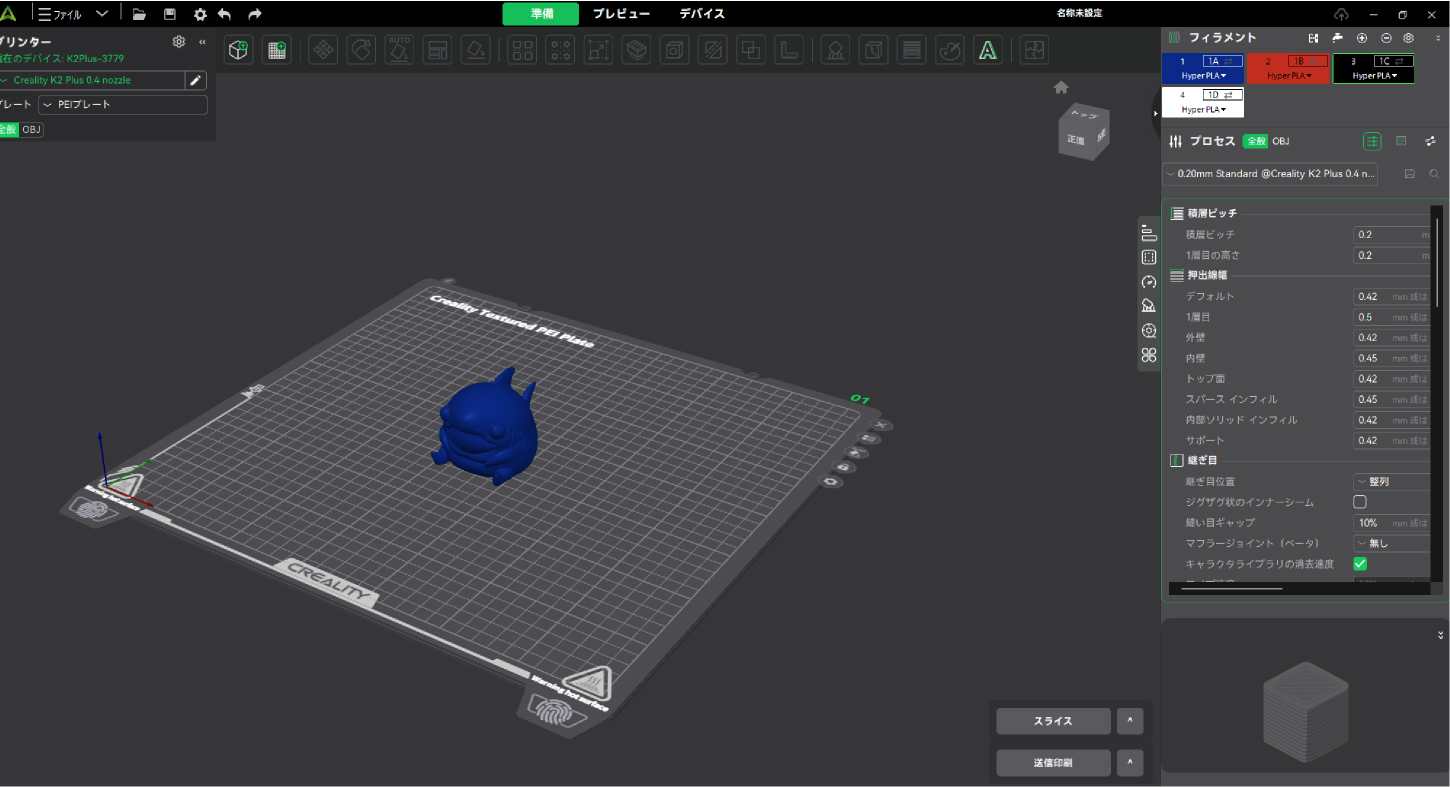Click the Add model cube icon
Screen dimensions: 1450x787
pos(238,50)
